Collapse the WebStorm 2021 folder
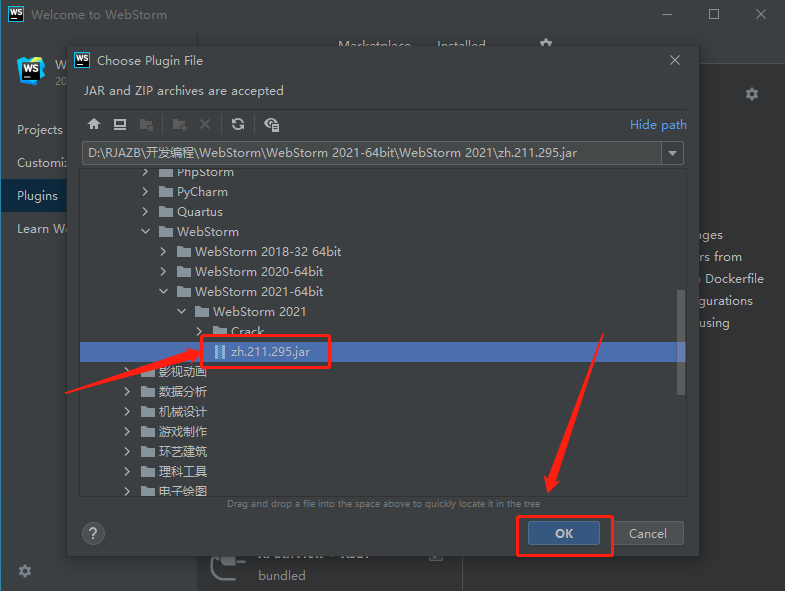The height and width of the screenshot is (591, 785). click(x=182, y=312)
